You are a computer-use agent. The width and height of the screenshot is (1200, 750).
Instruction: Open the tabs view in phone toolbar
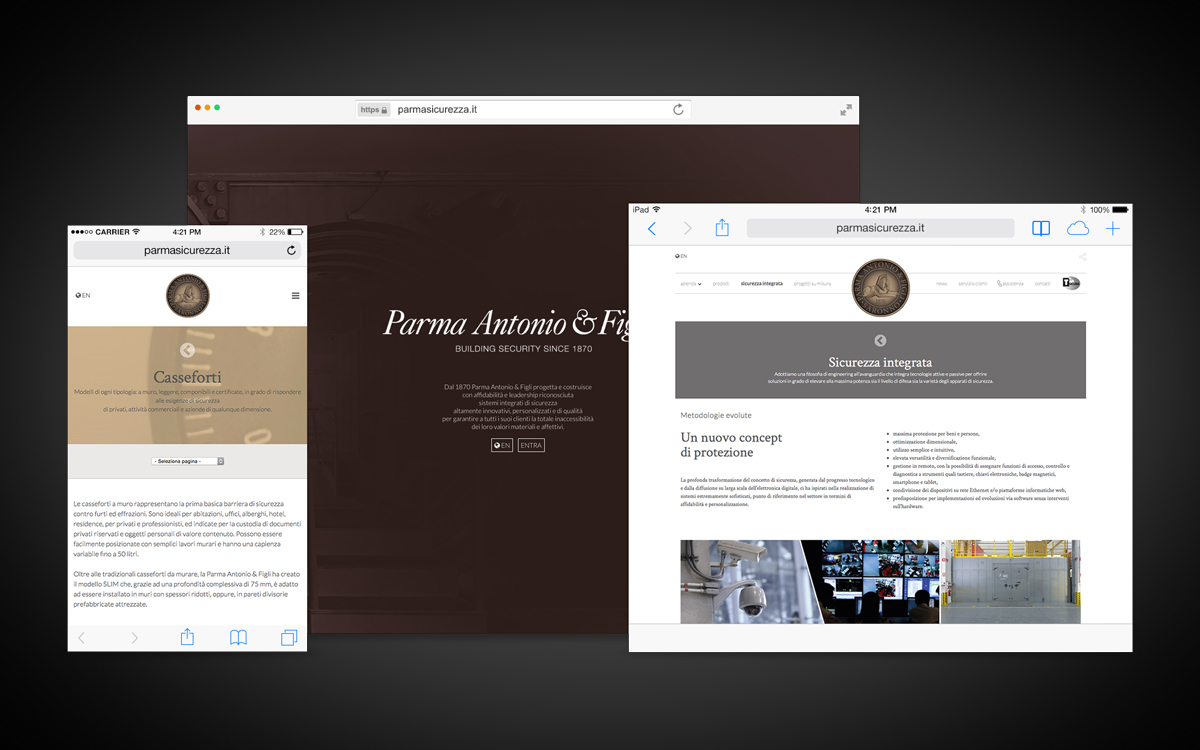point(289,638)
